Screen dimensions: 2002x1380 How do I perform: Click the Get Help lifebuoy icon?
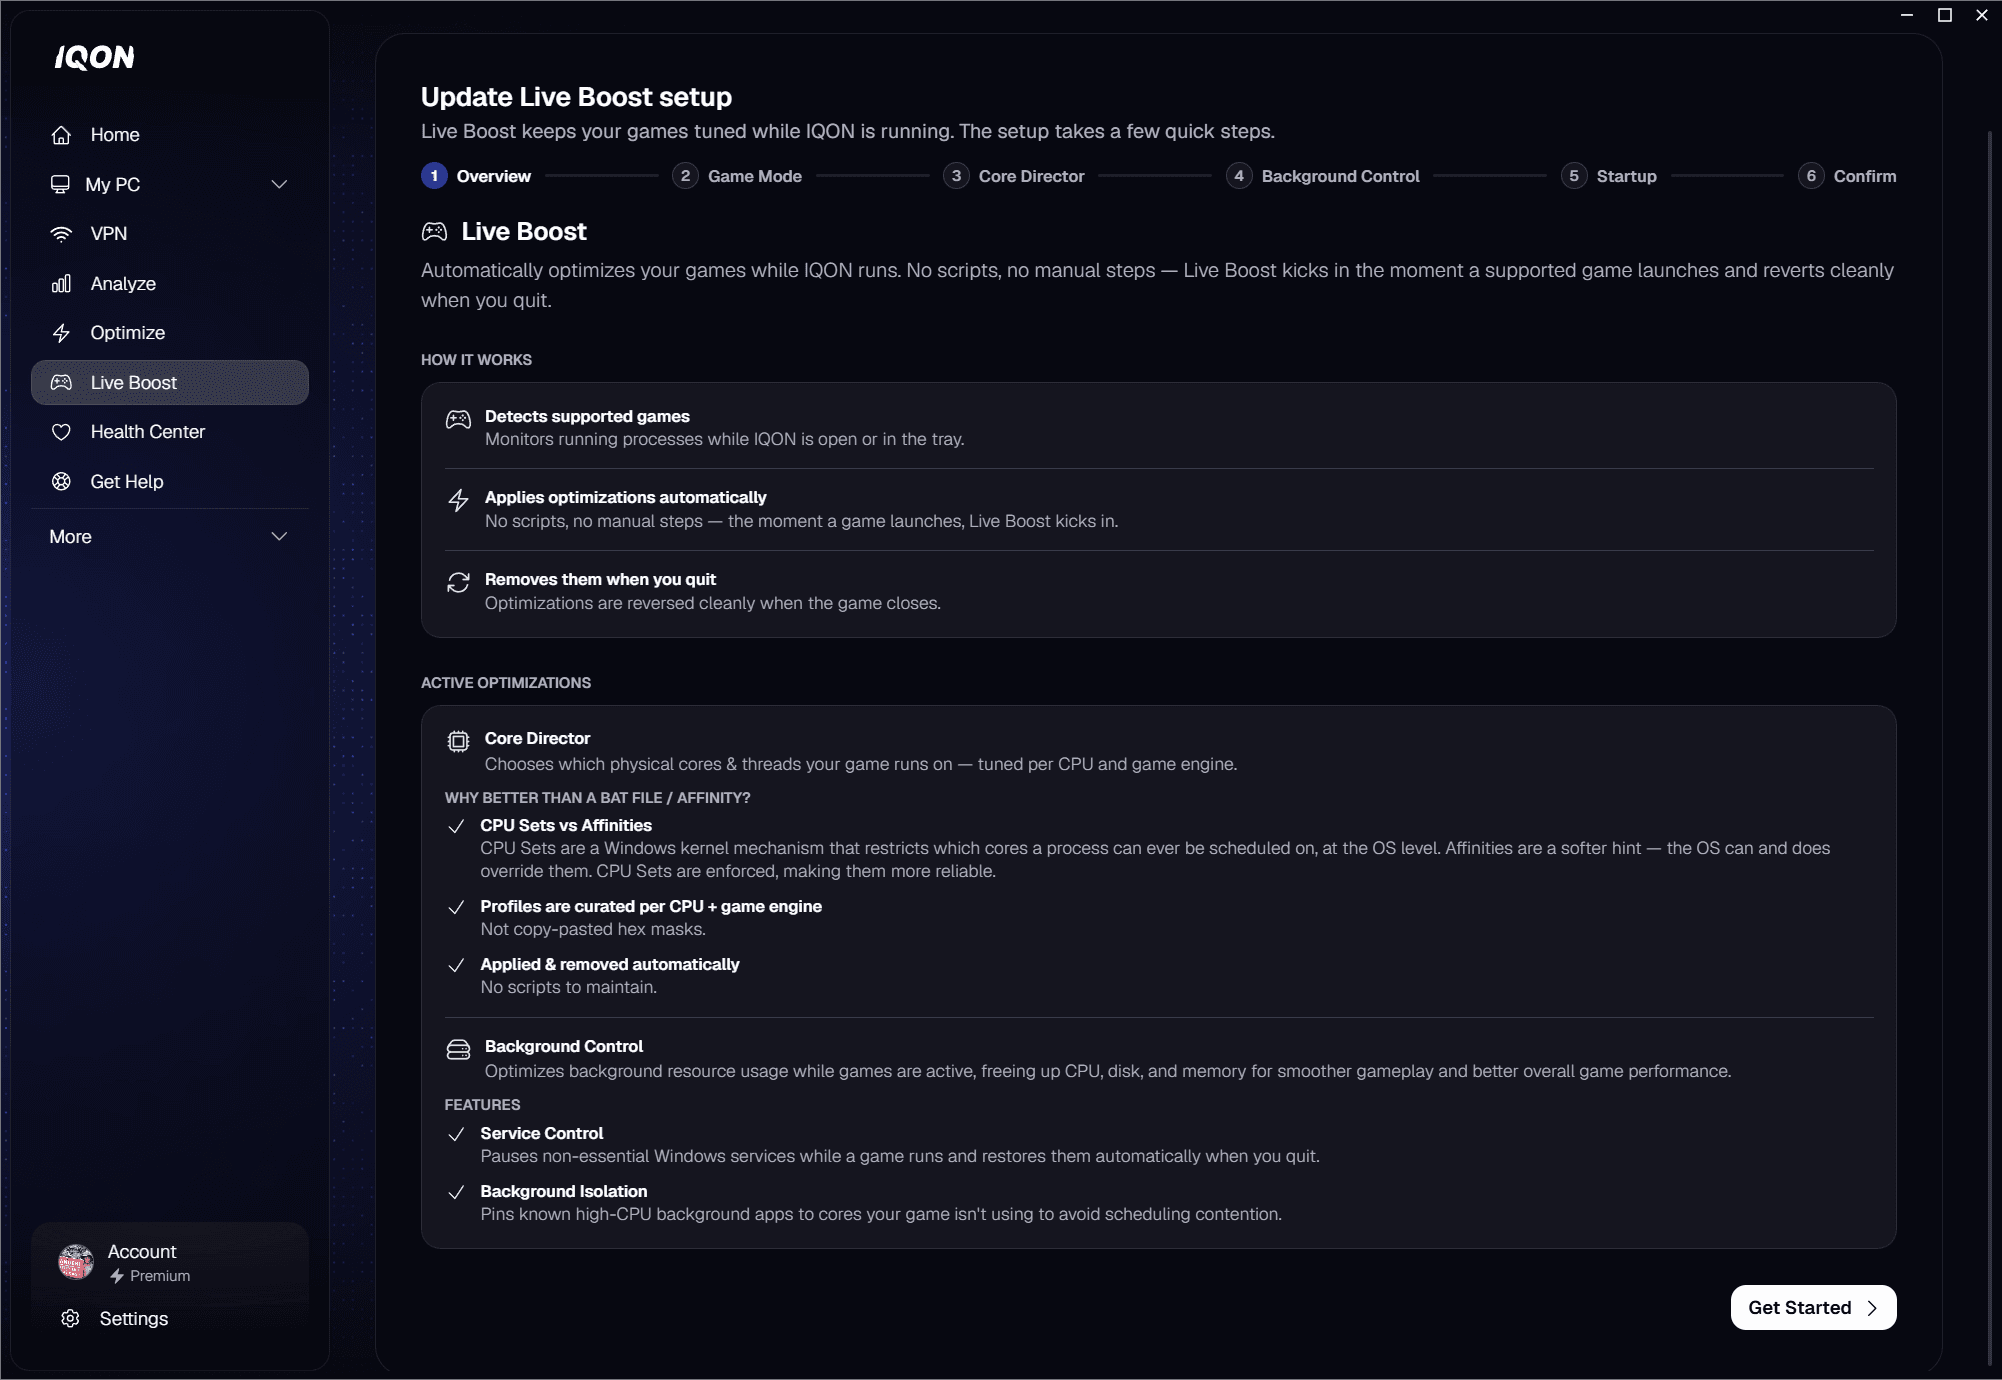(x=61, y=482)
